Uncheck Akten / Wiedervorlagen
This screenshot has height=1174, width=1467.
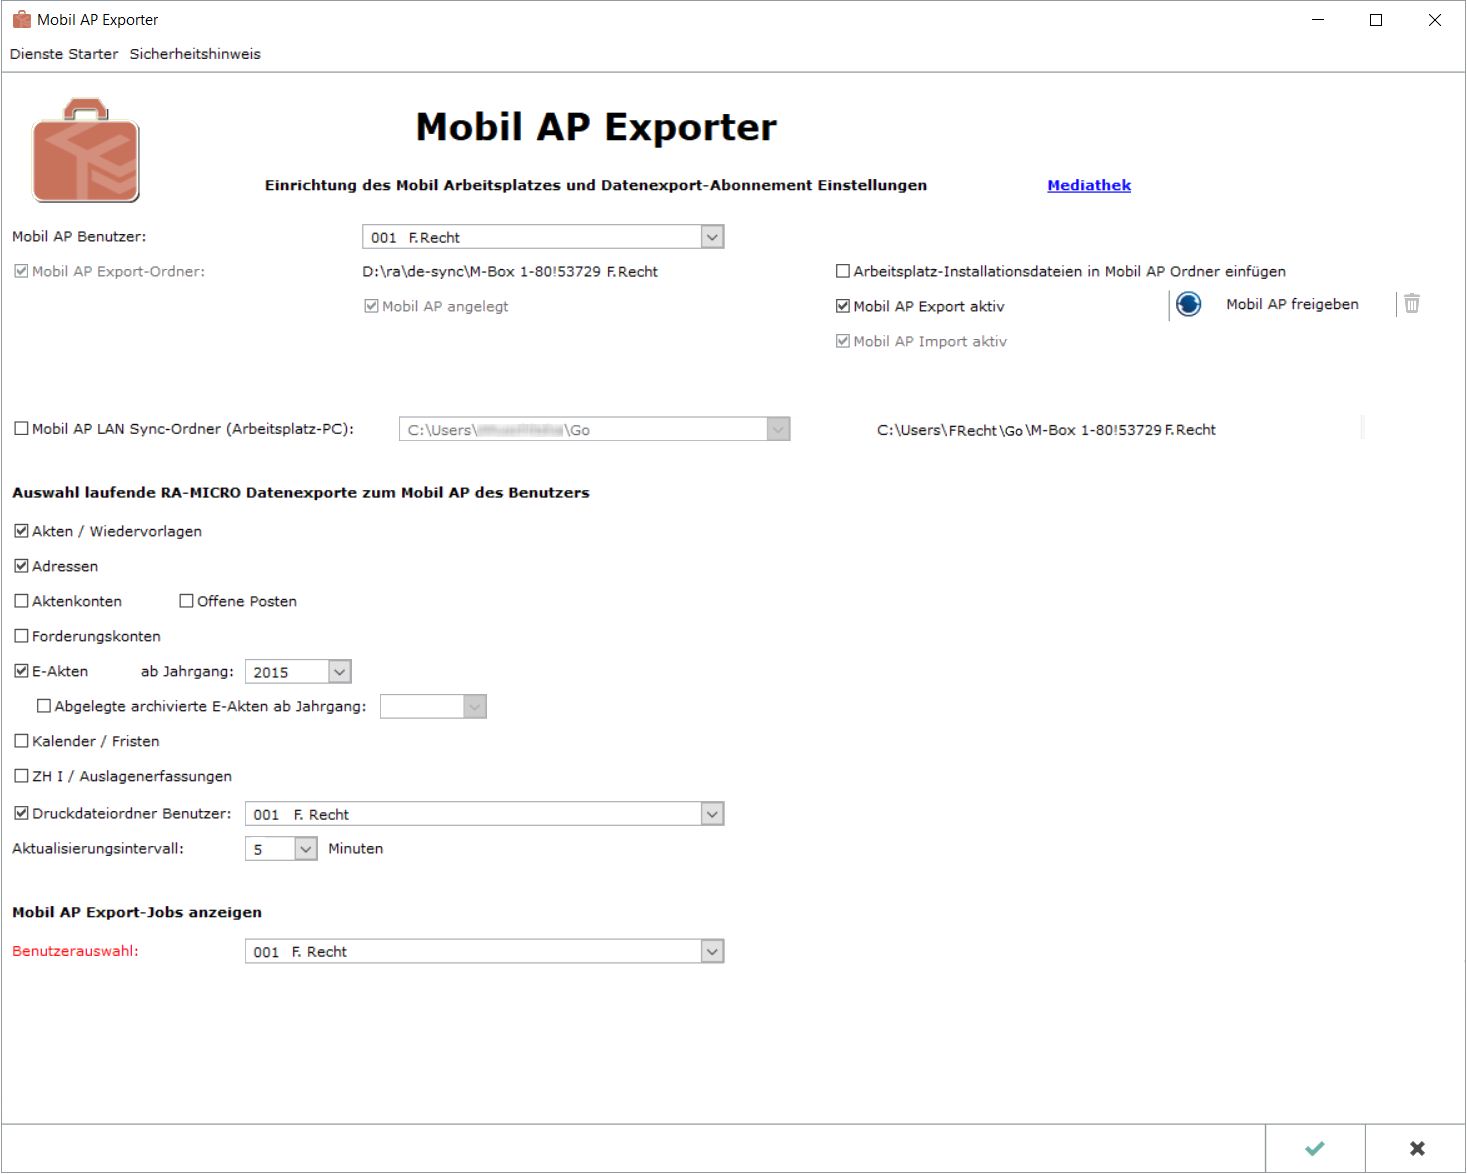(21, 531)
